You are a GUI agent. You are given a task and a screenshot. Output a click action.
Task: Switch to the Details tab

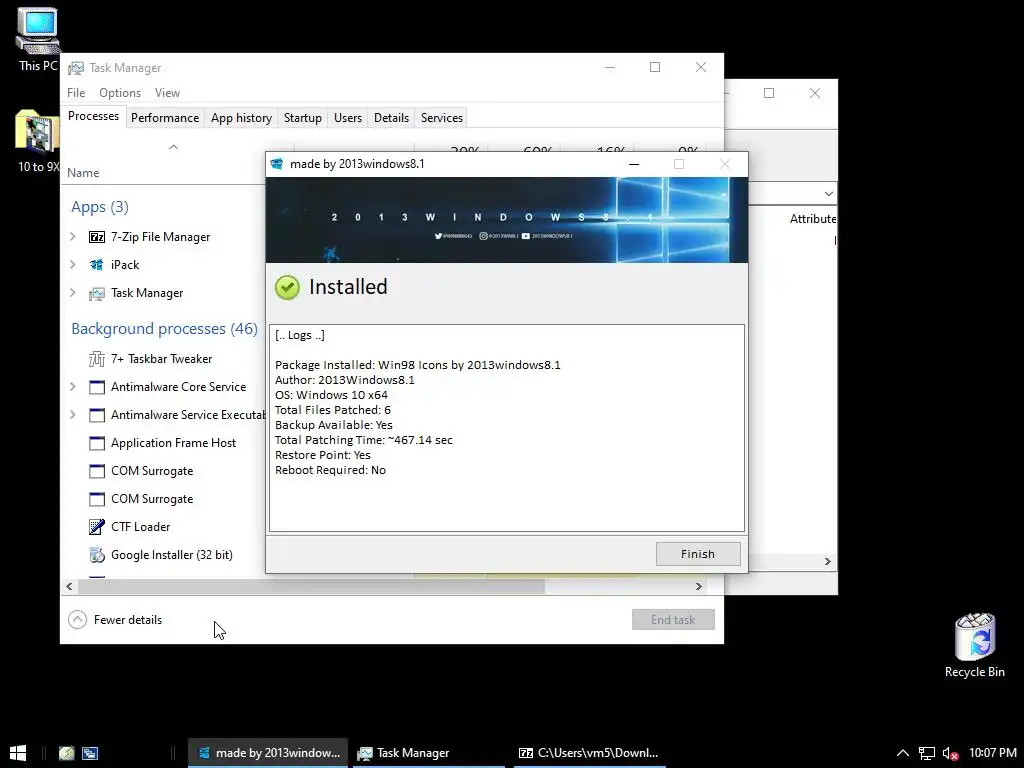coord(391,118)
